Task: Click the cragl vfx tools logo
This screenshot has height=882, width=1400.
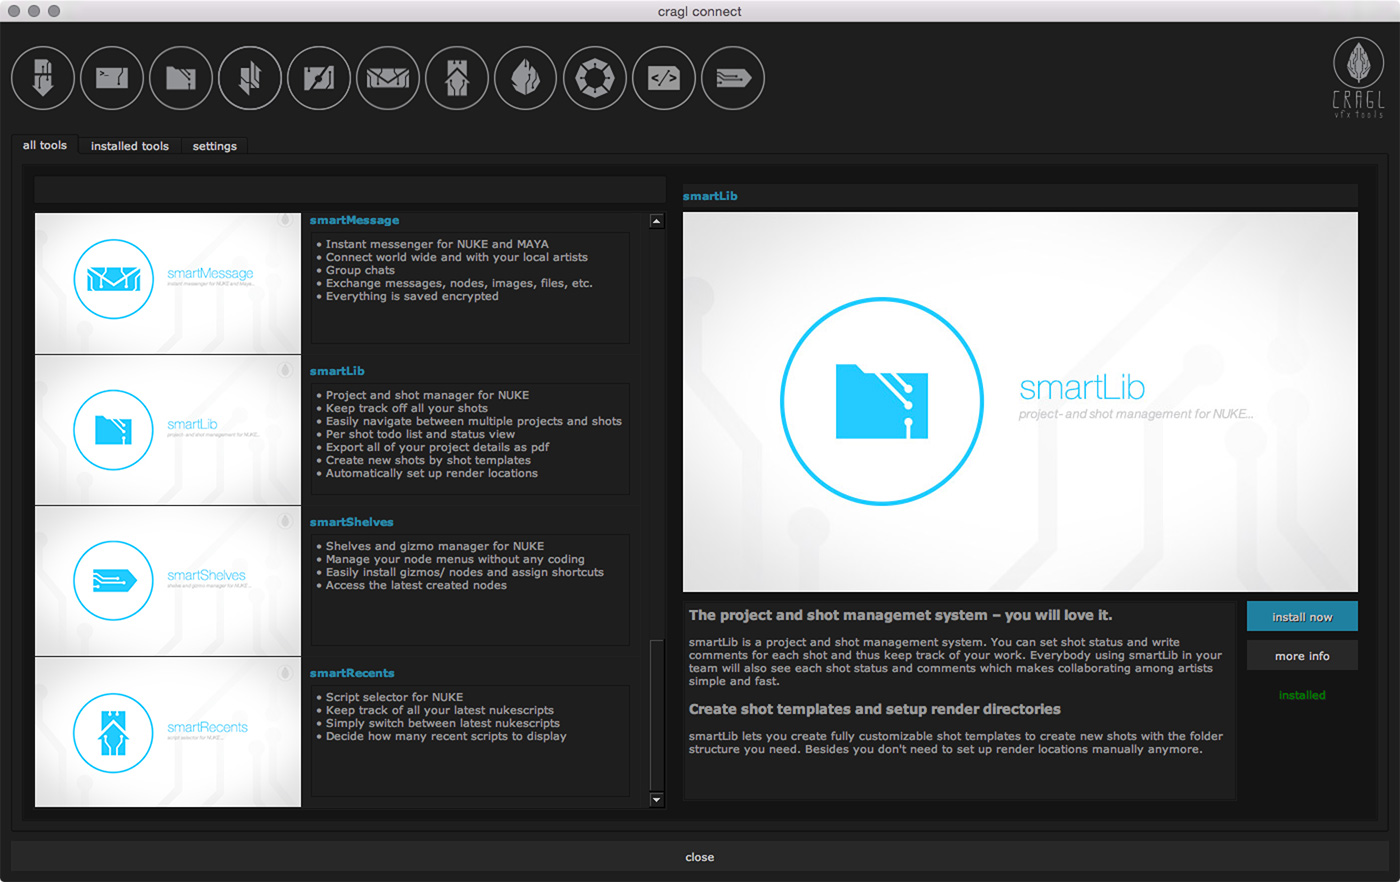Action: point(1358,78)
